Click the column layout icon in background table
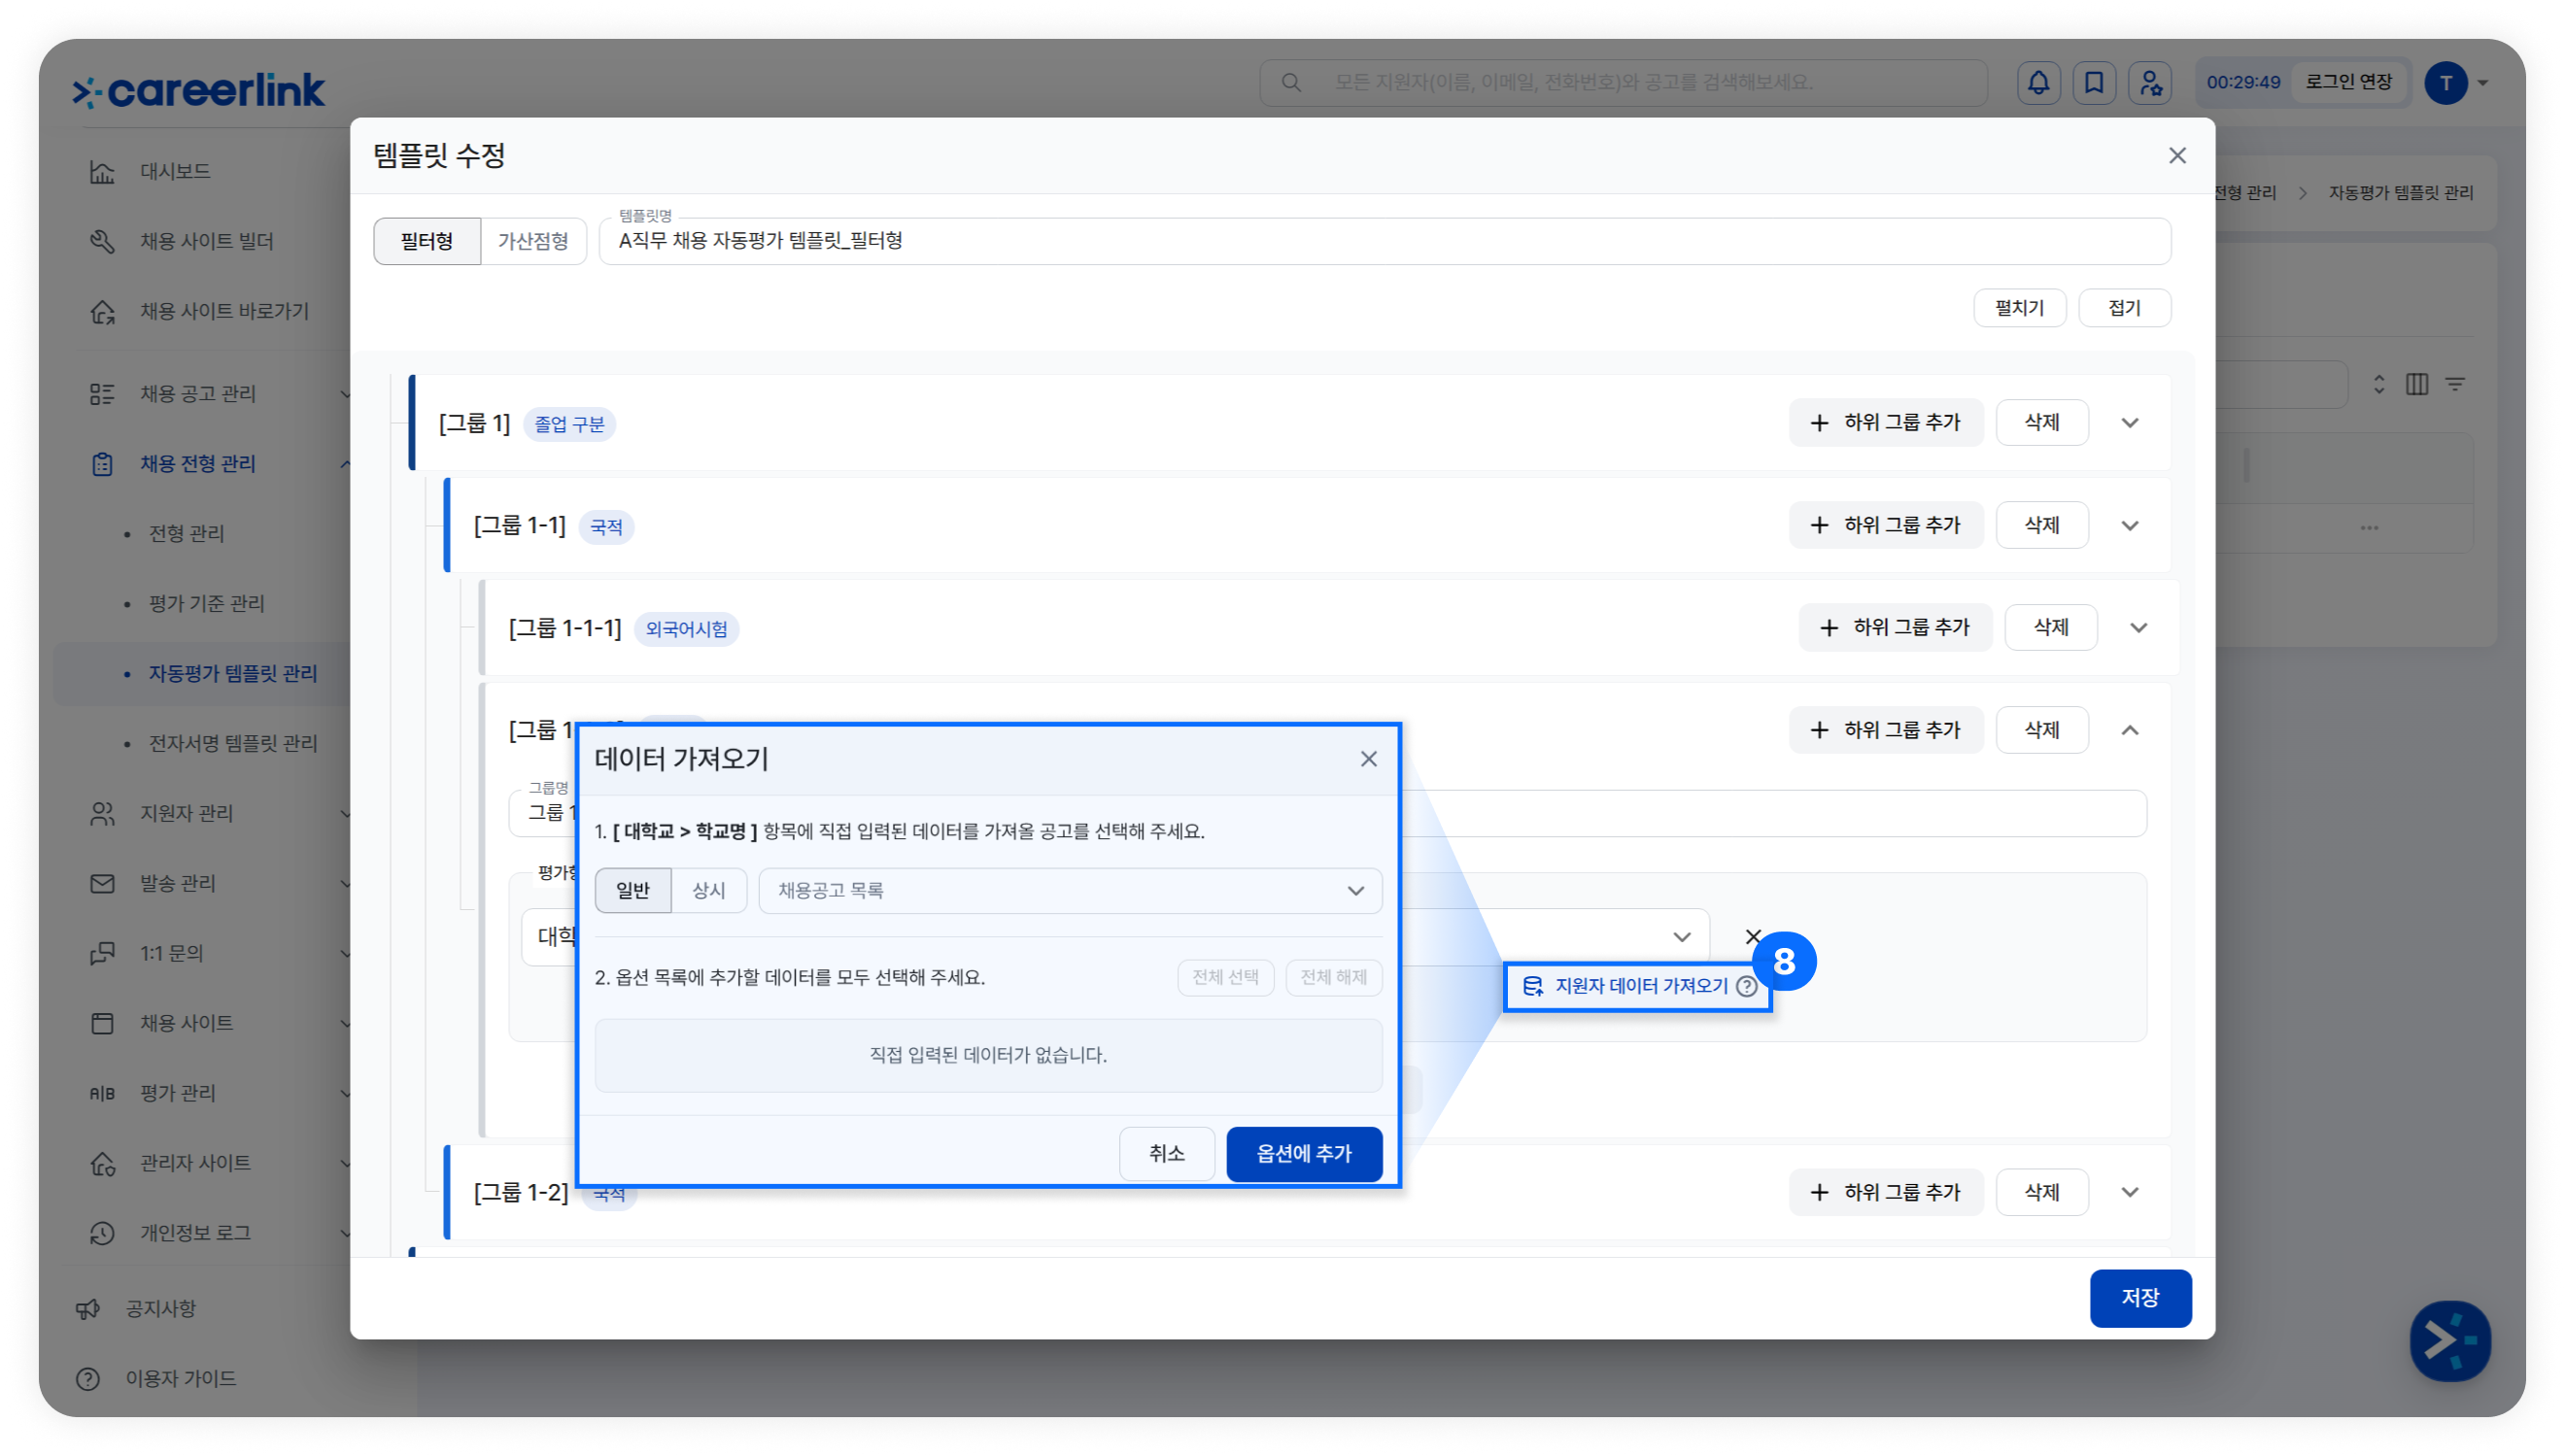2565x1456 pixels. coord(2416,384)
